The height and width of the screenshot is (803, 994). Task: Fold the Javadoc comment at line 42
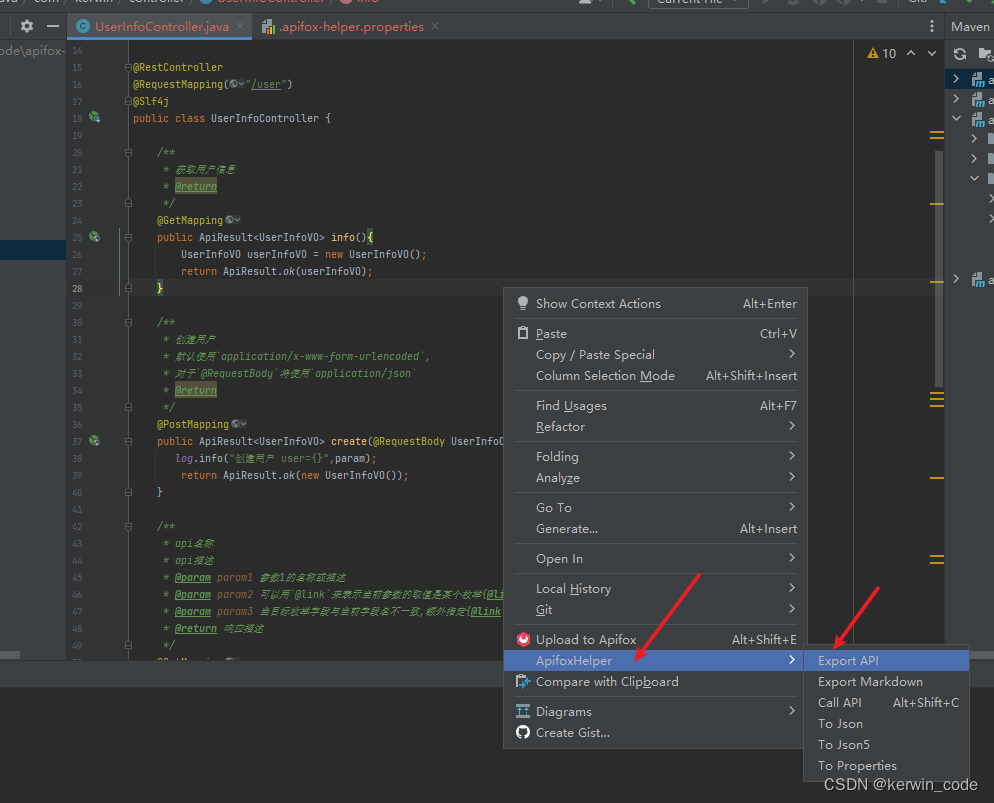tap(128, 526)
